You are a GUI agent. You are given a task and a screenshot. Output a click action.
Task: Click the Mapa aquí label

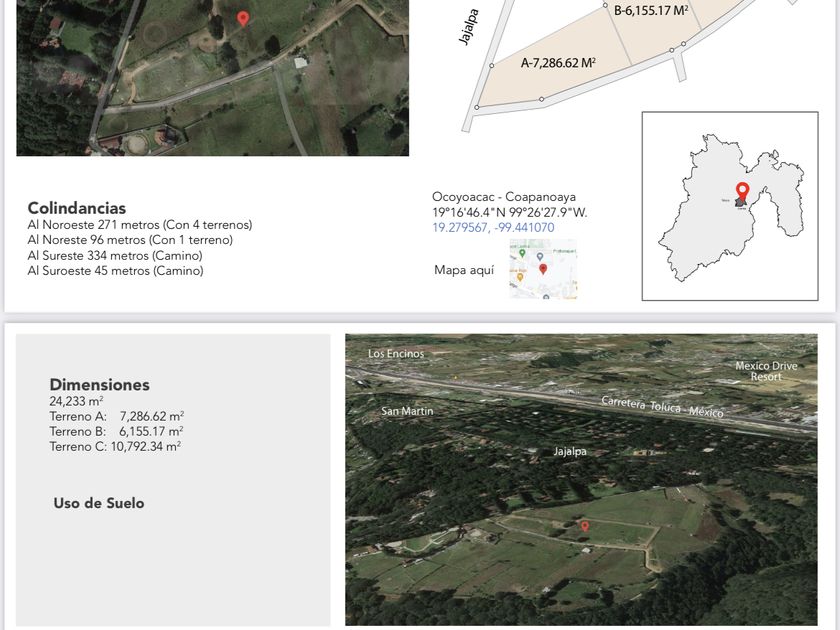coord(464,270)
